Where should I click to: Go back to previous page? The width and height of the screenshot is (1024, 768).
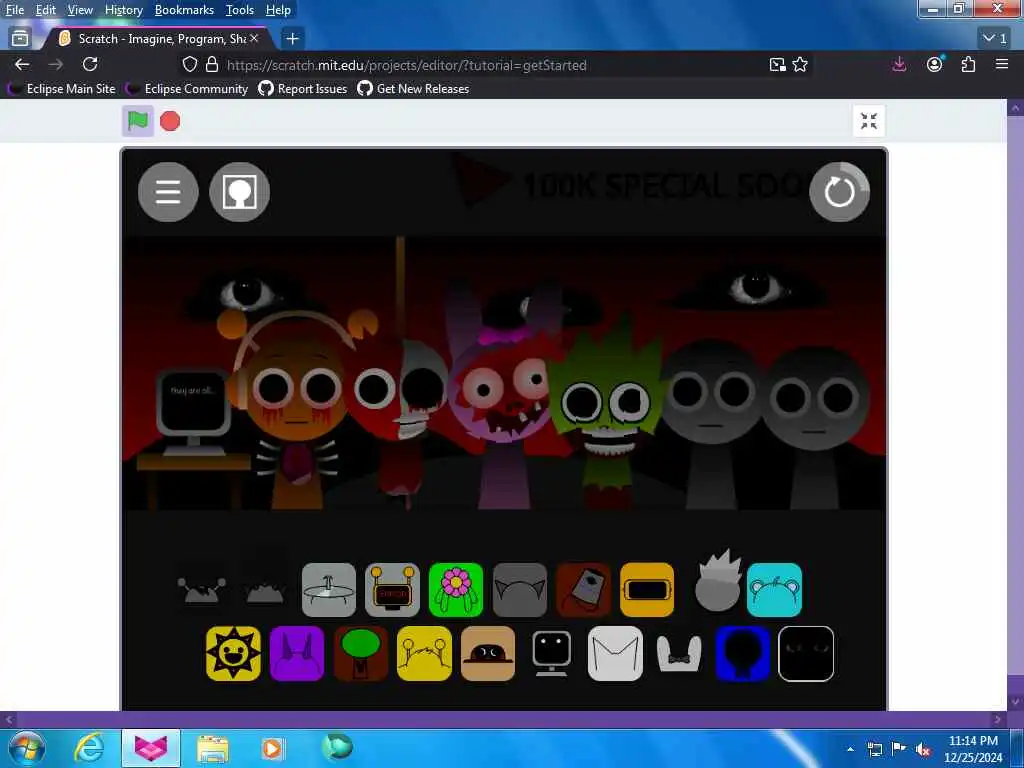point(22,64)
